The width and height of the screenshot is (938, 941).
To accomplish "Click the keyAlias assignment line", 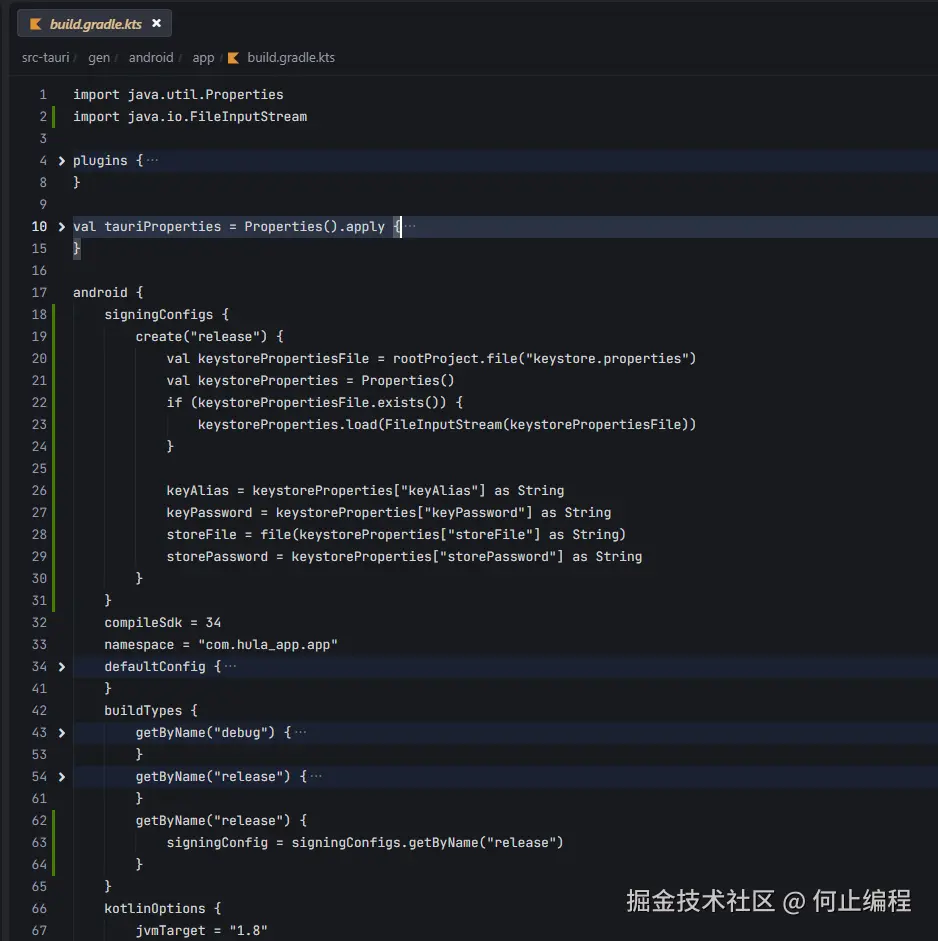I will pos(365,491).
